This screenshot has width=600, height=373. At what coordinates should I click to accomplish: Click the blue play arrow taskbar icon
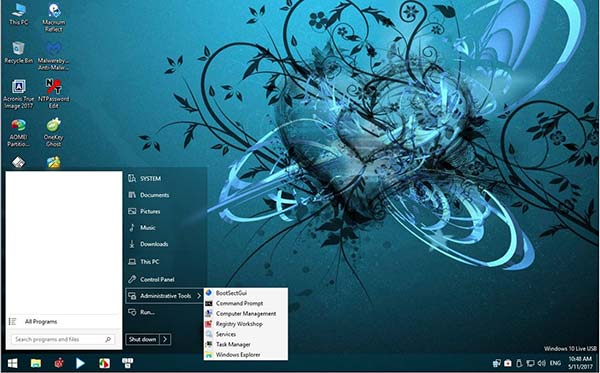click(x=80, y=363)
